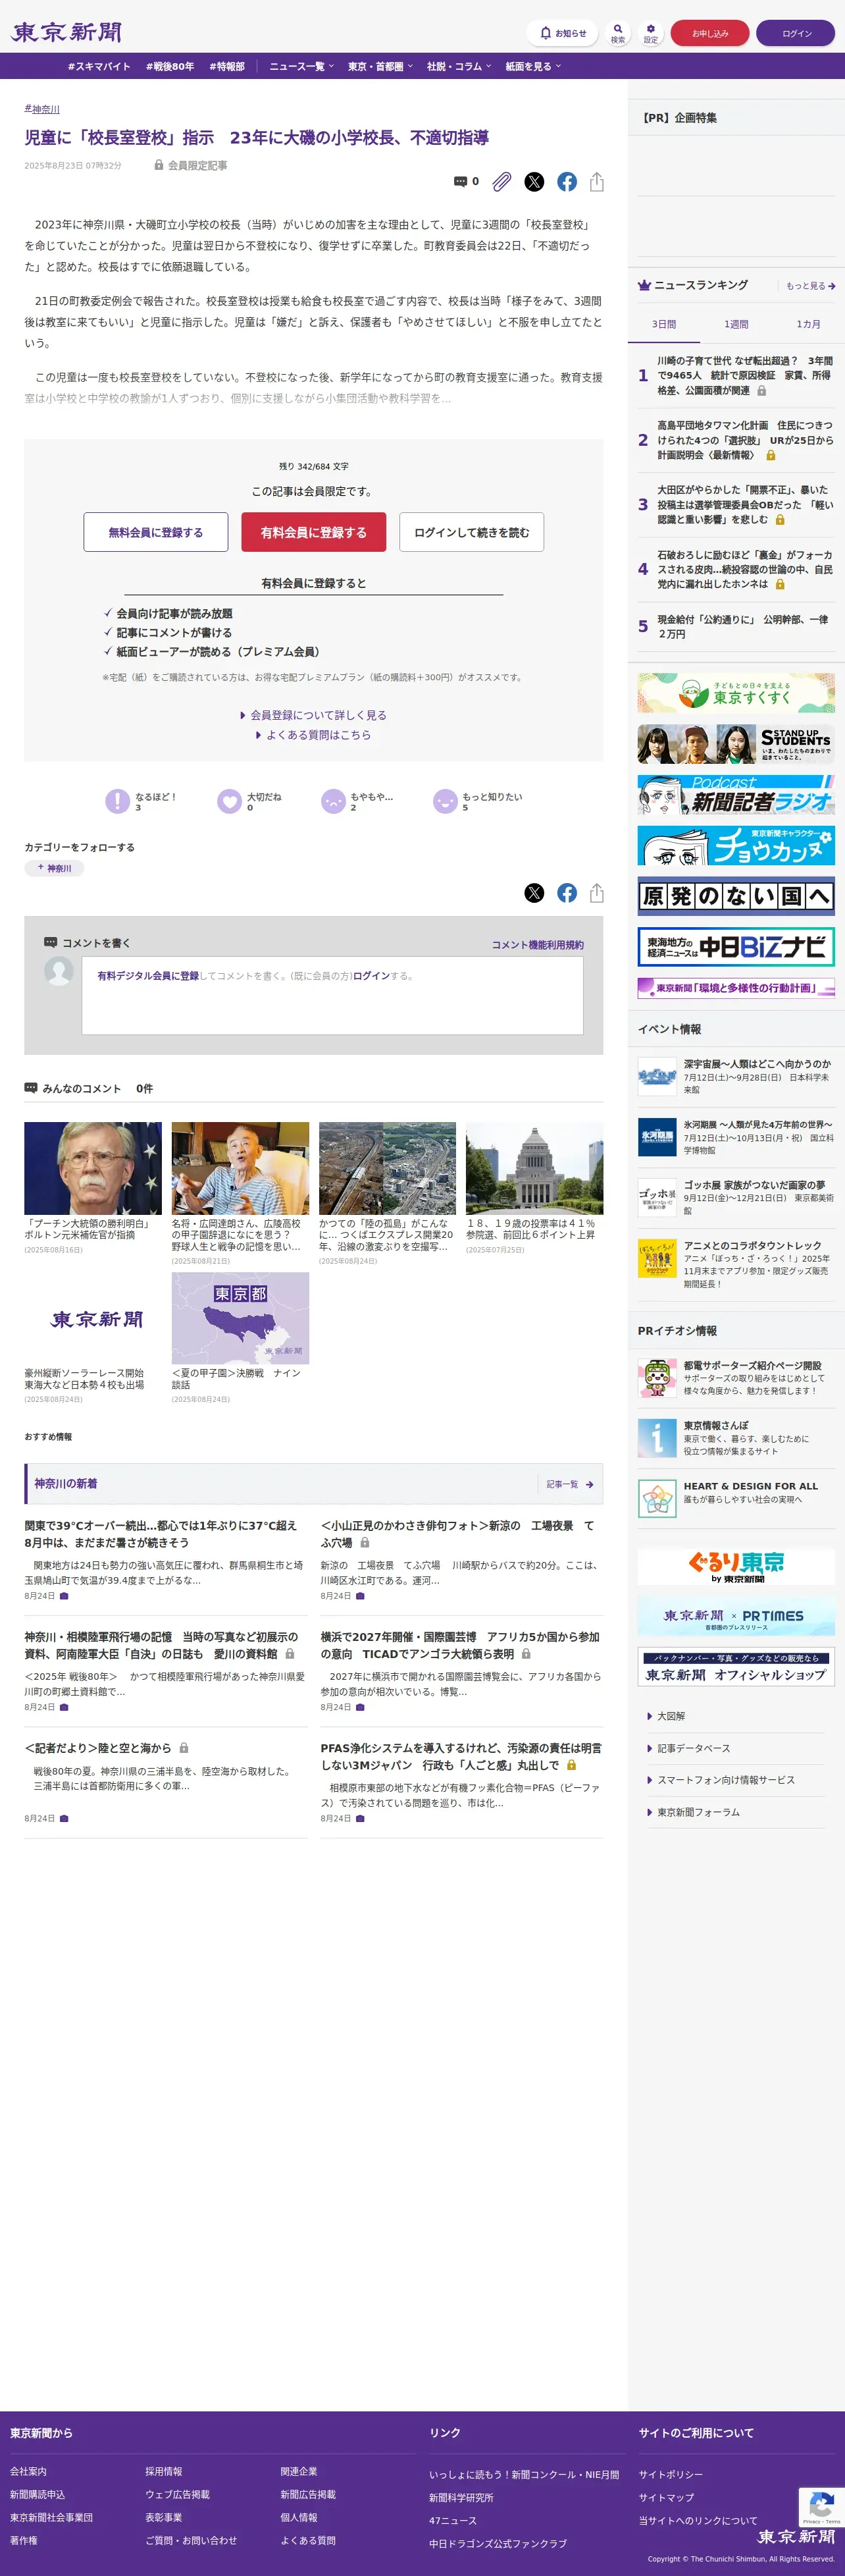Open the 大図解 sidebar link

[x=671, y=1716]
